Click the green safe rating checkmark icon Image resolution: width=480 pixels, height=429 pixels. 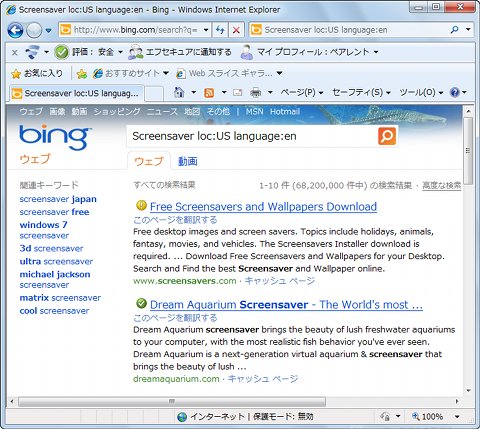(62, 52)
